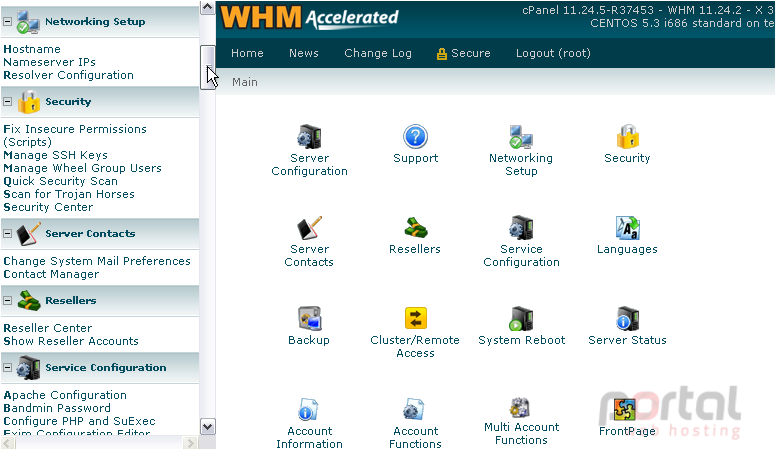Click sidebar horizontal scroll right arrow
The image size is (776, 450).
[190, 443]
